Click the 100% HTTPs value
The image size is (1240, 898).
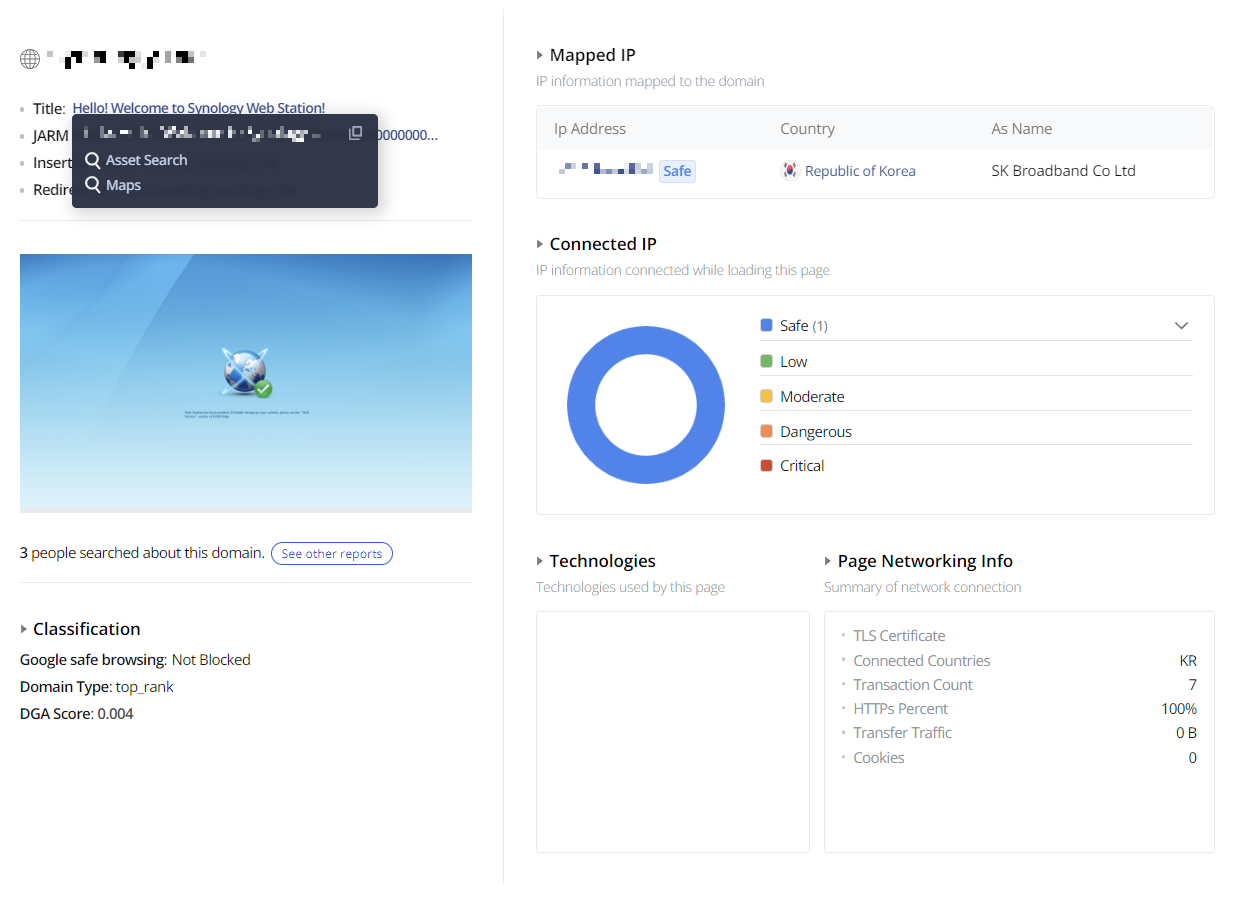click(x=1179, y=709)
